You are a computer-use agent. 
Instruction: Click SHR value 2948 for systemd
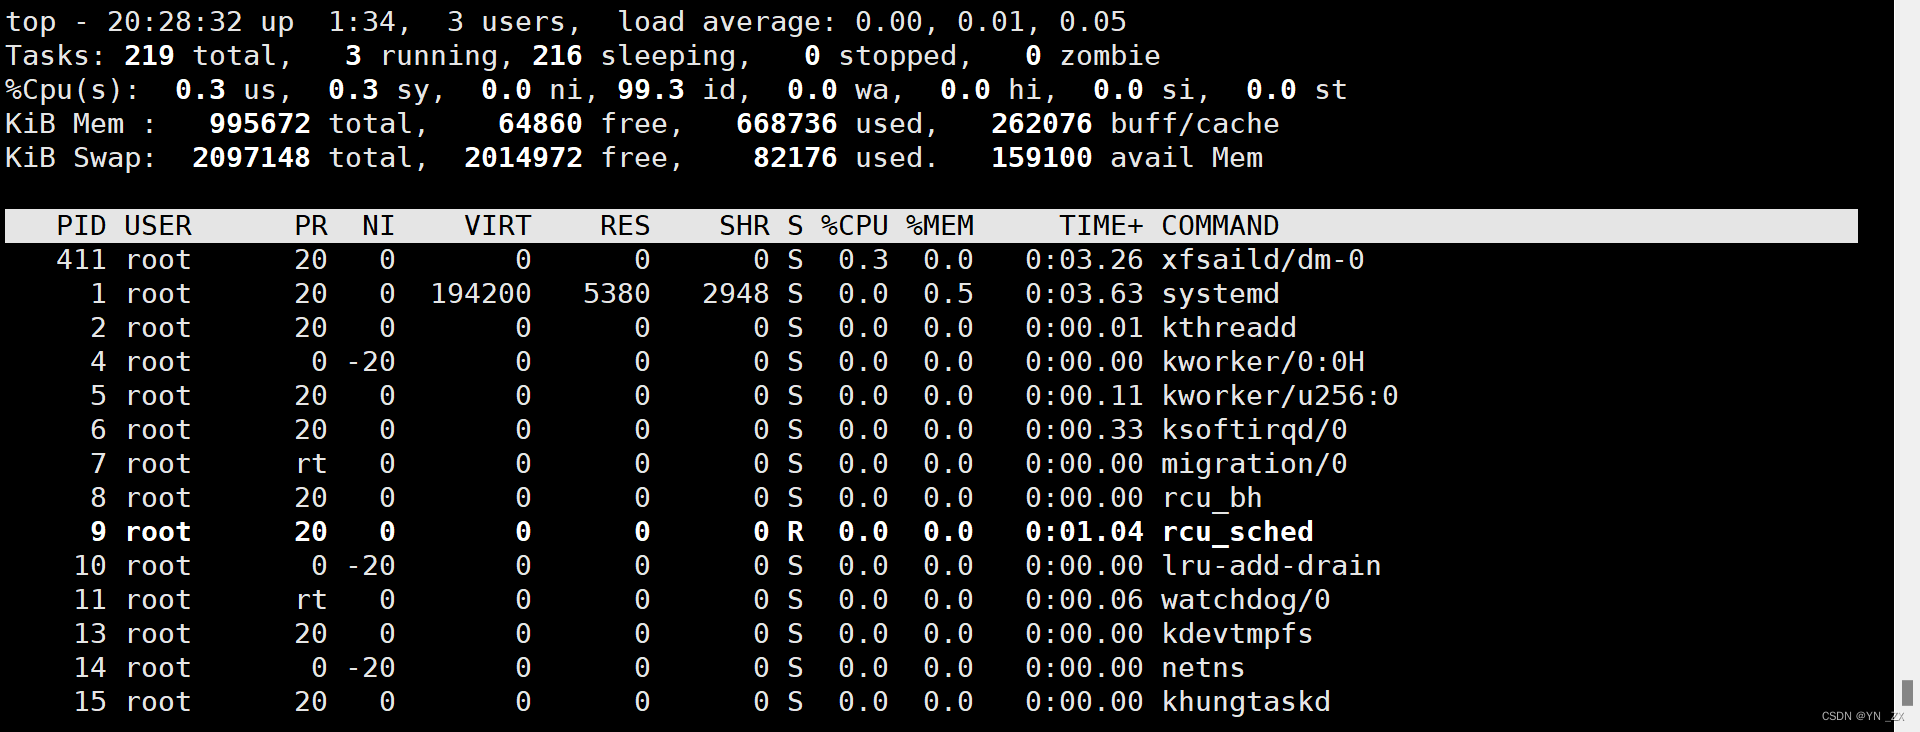pos(735,294)
